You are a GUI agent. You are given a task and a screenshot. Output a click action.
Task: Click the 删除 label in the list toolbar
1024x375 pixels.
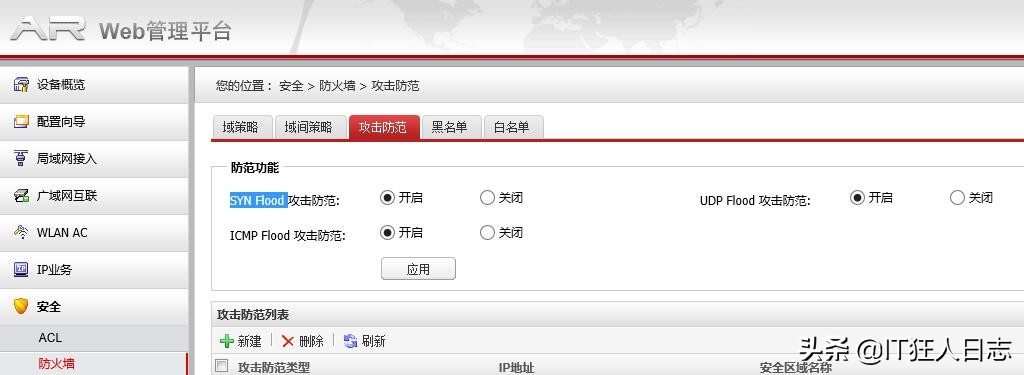(312, 341)
